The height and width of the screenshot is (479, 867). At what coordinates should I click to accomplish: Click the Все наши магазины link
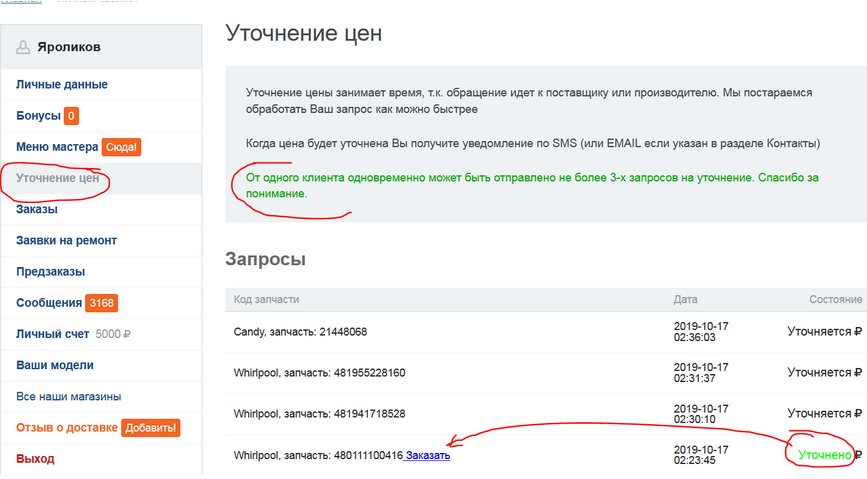[69, 397]
